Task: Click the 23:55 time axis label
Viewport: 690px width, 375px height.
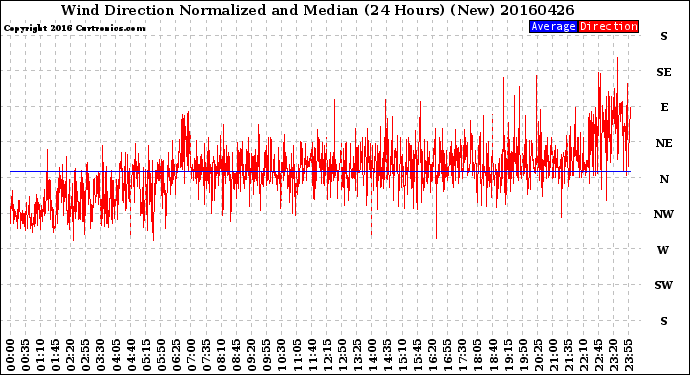Action: [x=628, y=355]
